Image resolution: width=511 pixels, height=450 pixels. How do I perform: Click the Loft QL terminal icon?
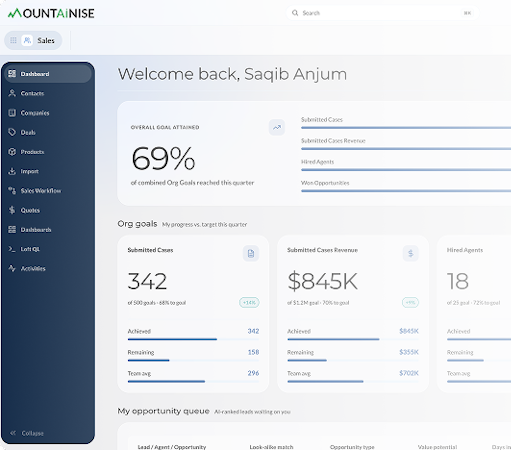tap(12, 249)
